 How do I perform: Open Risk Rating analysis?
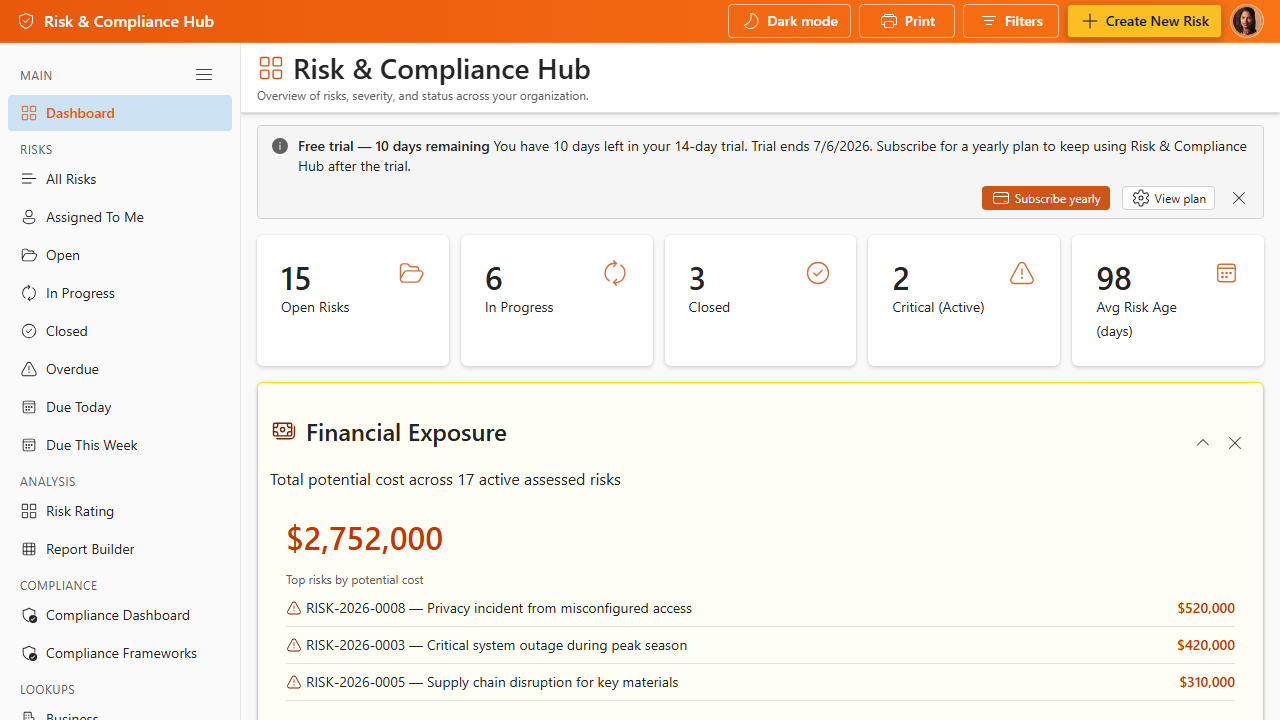[120, 511]
